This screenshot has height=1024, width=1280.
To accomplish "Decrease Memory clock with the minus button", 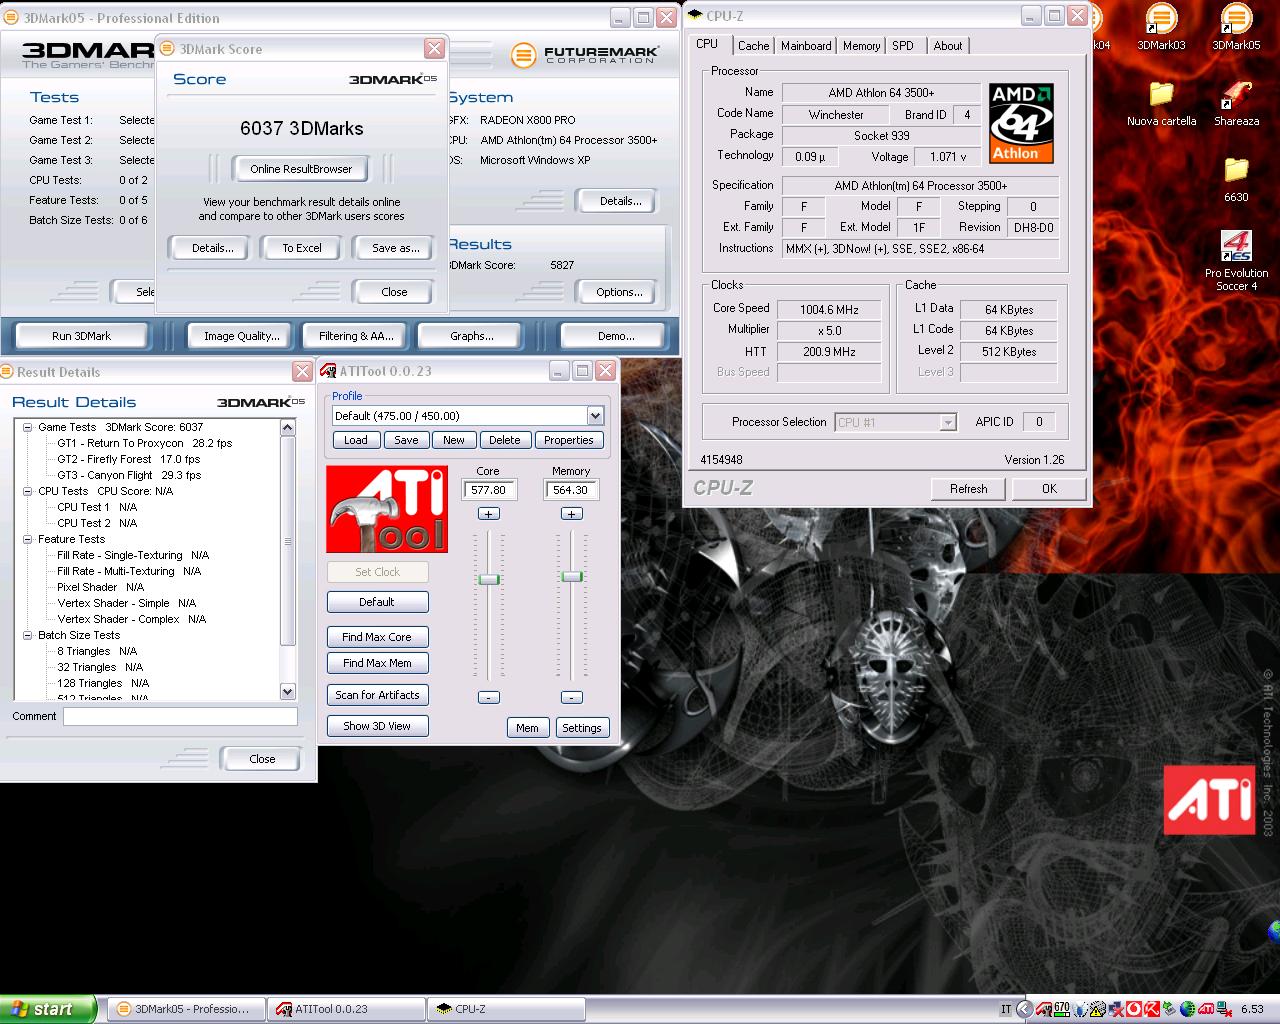I will point(571,697).
